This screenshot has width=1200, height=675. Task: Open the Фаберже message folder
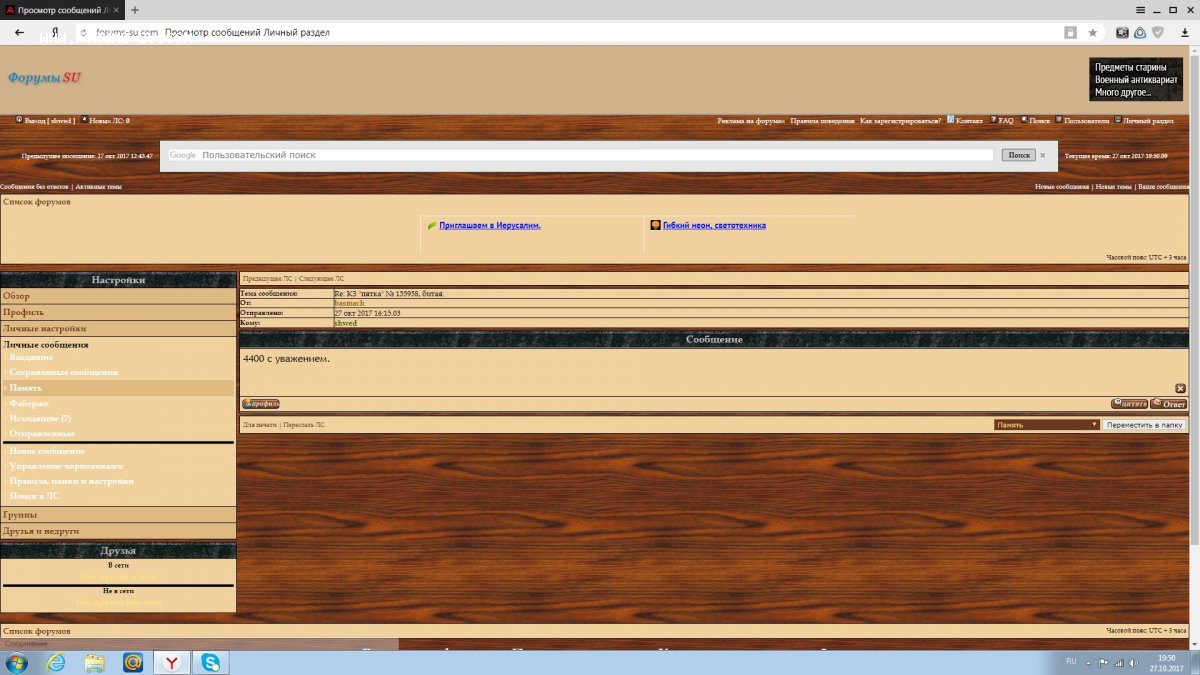point(29,403)
